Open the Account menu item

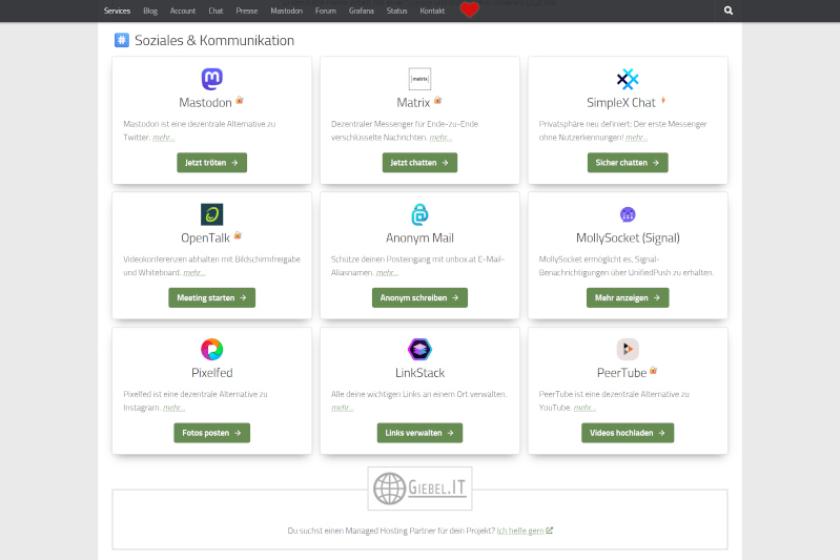(183, 11)
